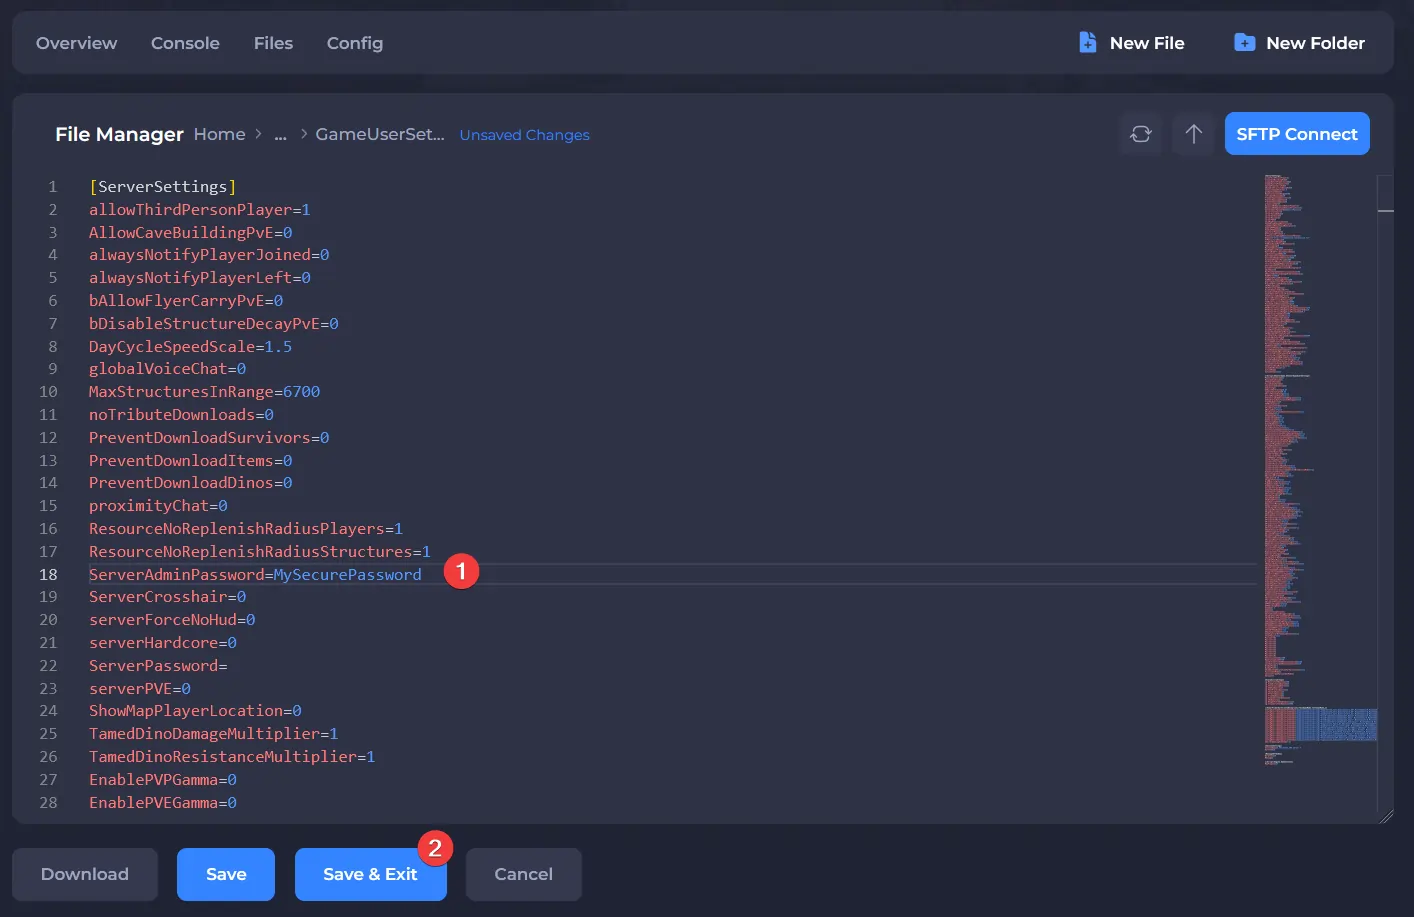Click the proximityChat=0 line
The width and height of the screenshot is (1414, 917).
click(158, 506)
